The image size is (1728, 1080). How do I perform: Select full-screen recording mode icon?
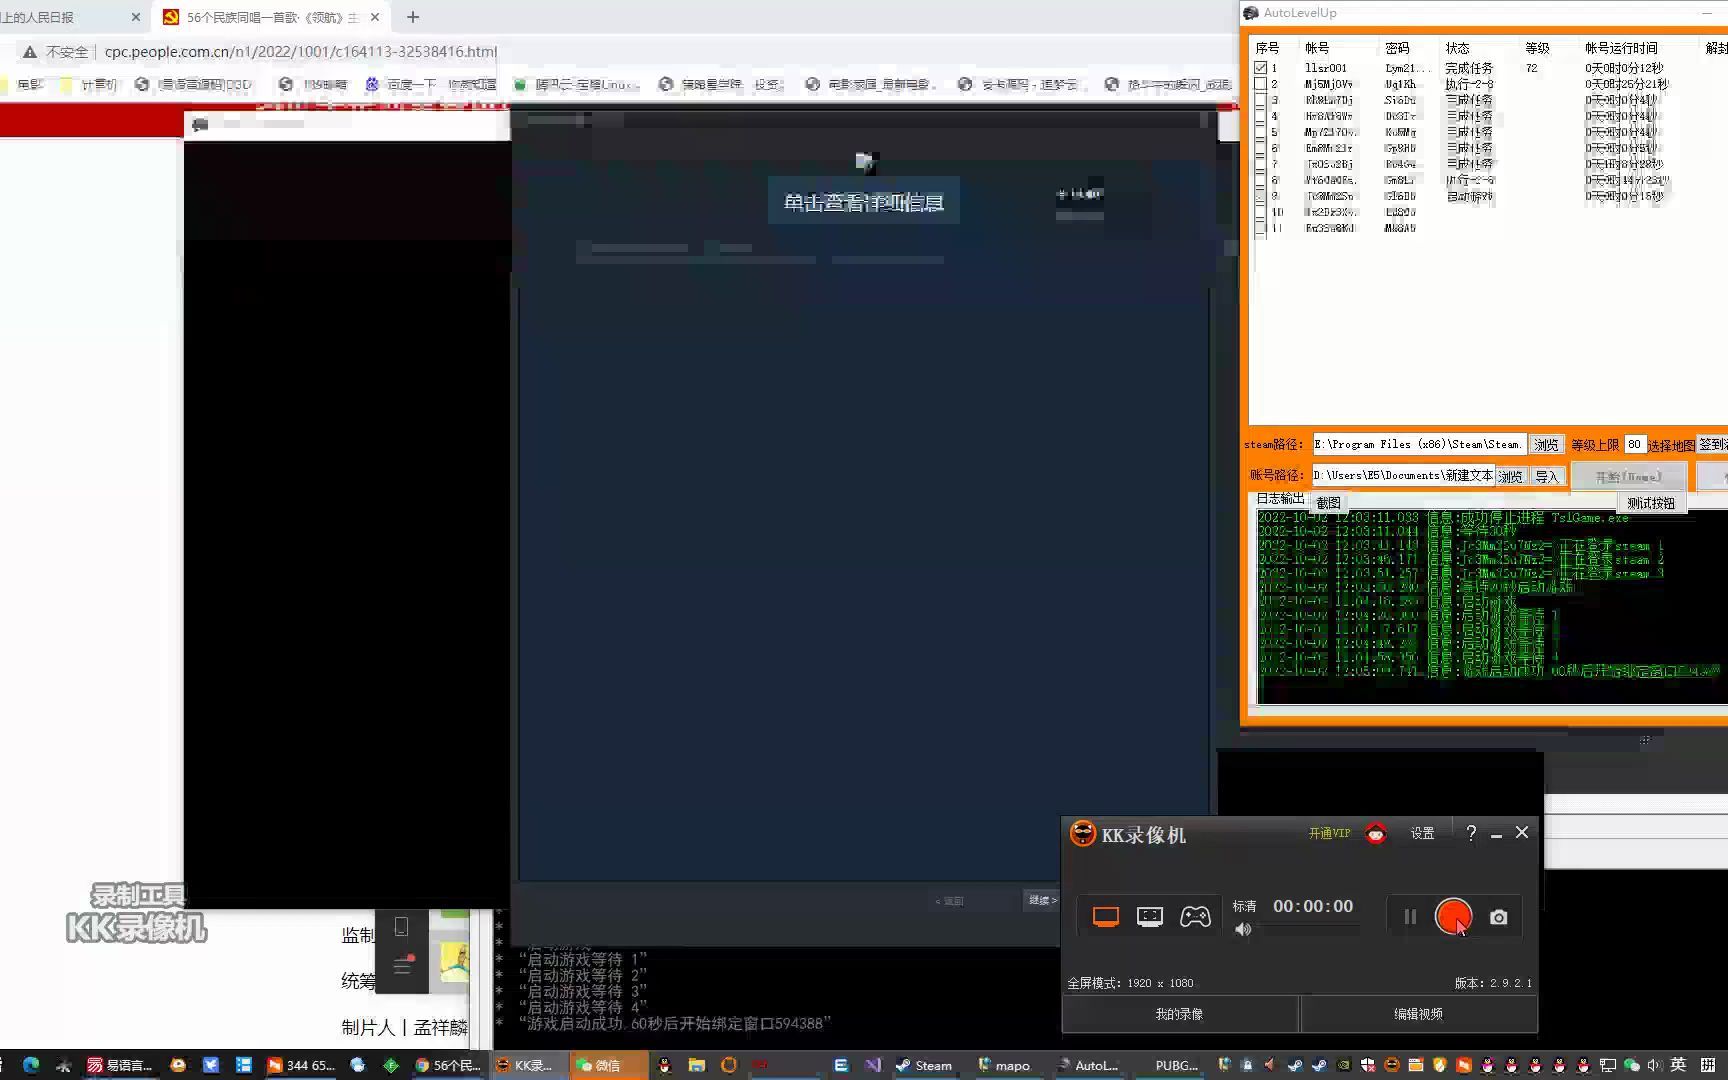[1106, 916]
